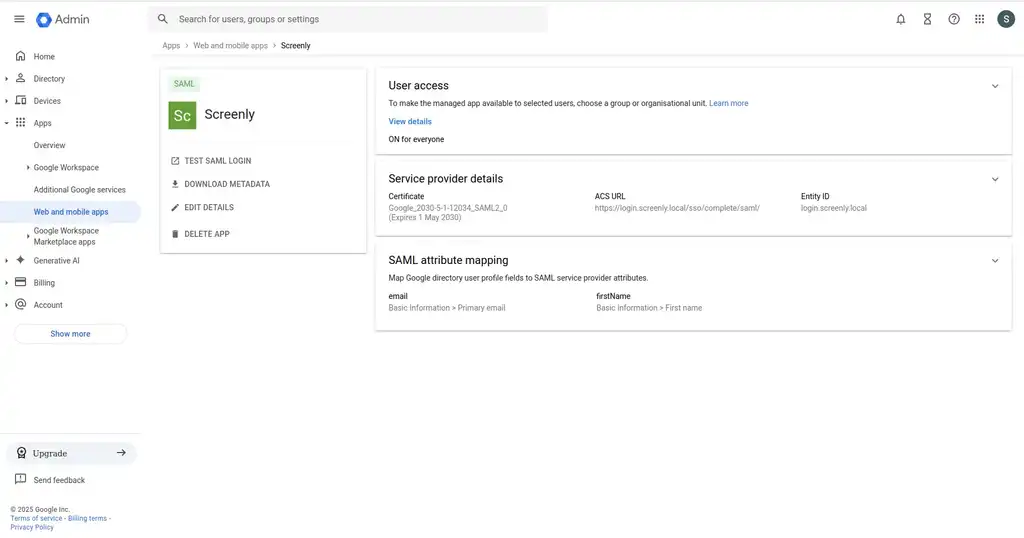Viewport: 1024px width, 538px height.
Task: Click the Send feedback label
Action: click(x=59, y=480)
